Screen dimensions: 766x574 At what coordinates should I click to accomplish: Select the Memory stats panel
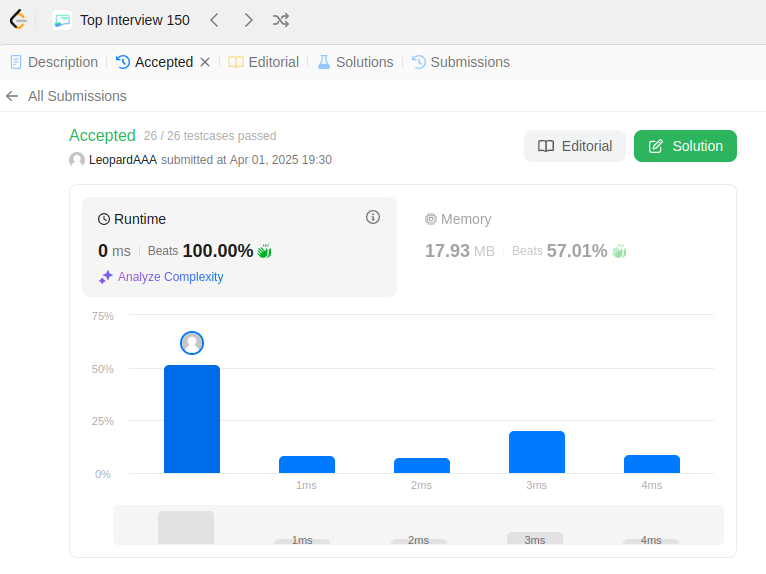(567, 247)
